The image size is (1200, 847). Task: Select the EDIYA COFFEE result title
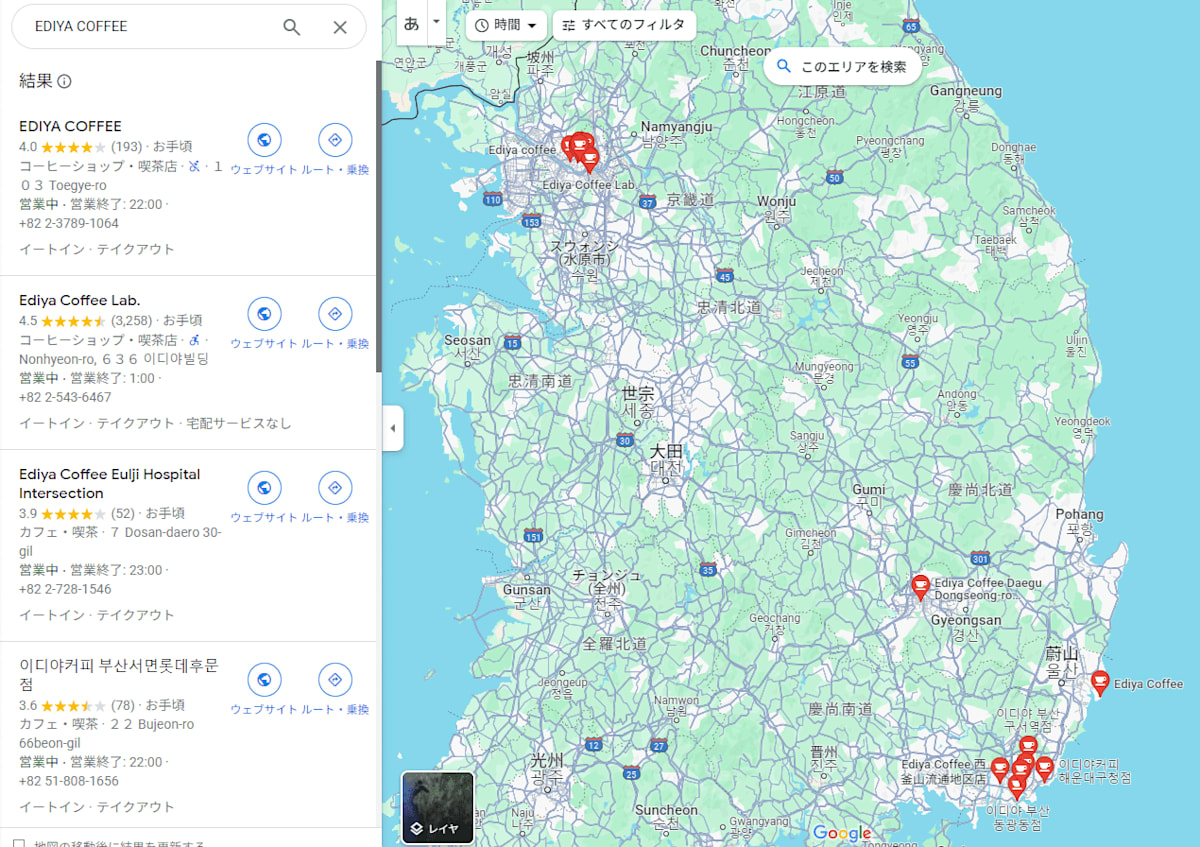(x=70, y=126)
